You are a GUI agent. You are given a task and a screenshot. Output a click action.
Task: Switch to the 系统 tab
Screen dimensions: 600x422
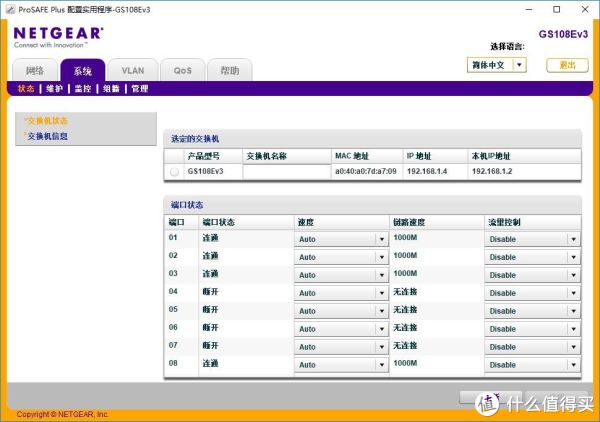(83, 70)
